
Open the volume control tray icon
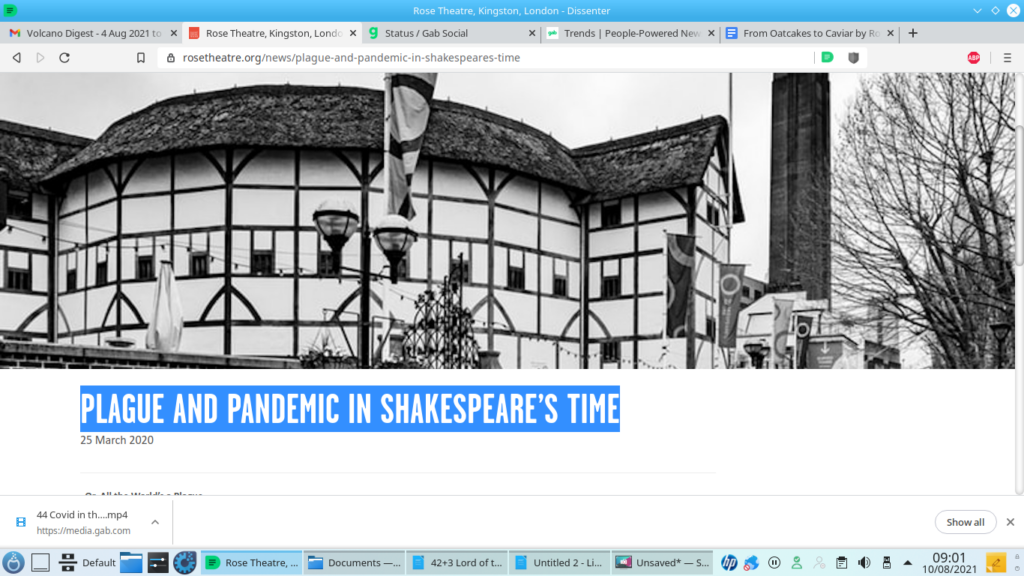[864, 562]
